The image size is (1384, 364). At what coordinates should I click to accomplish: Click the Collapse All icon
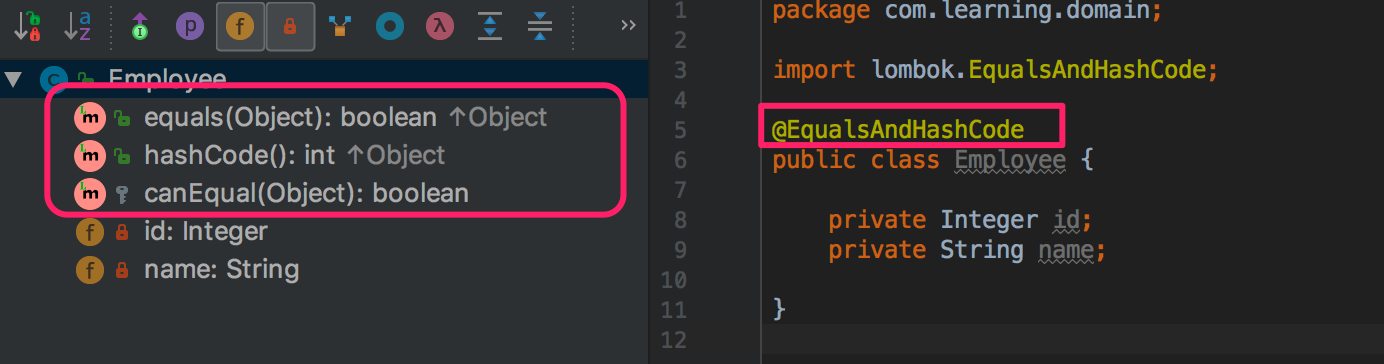[x=540, y=27]
